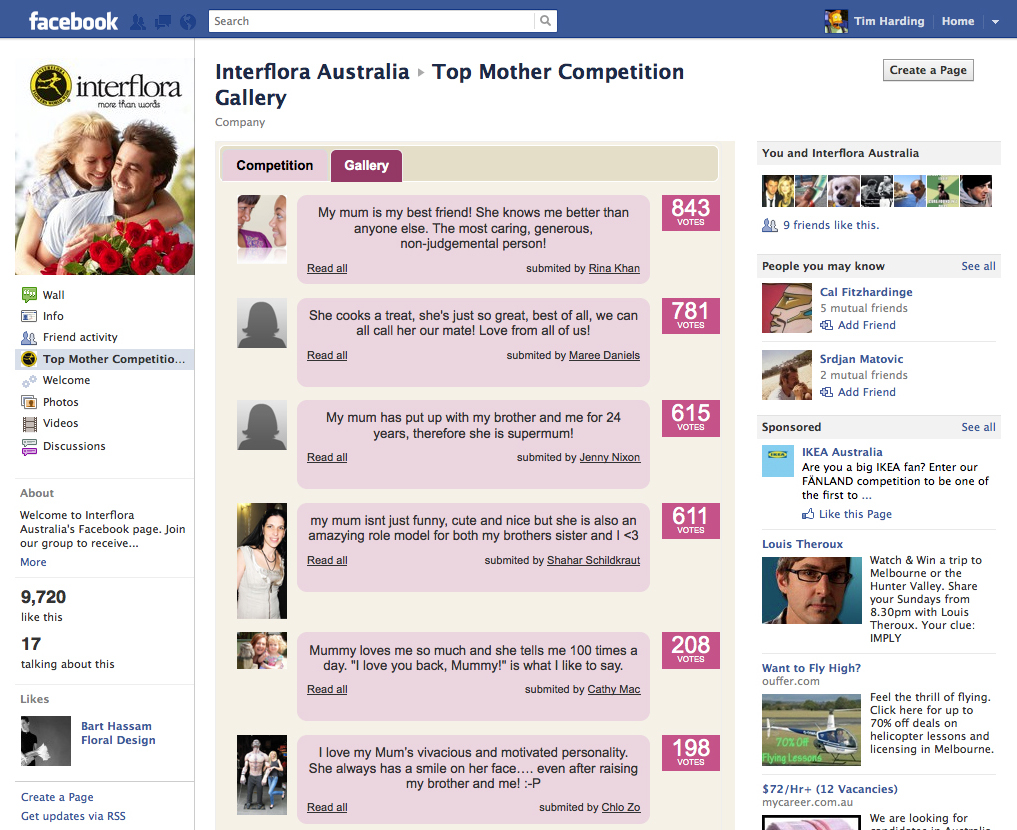Screen dimensions: 1017x830
Task: Open the account dropdown arrow beside Home
Action: point(994,20)
